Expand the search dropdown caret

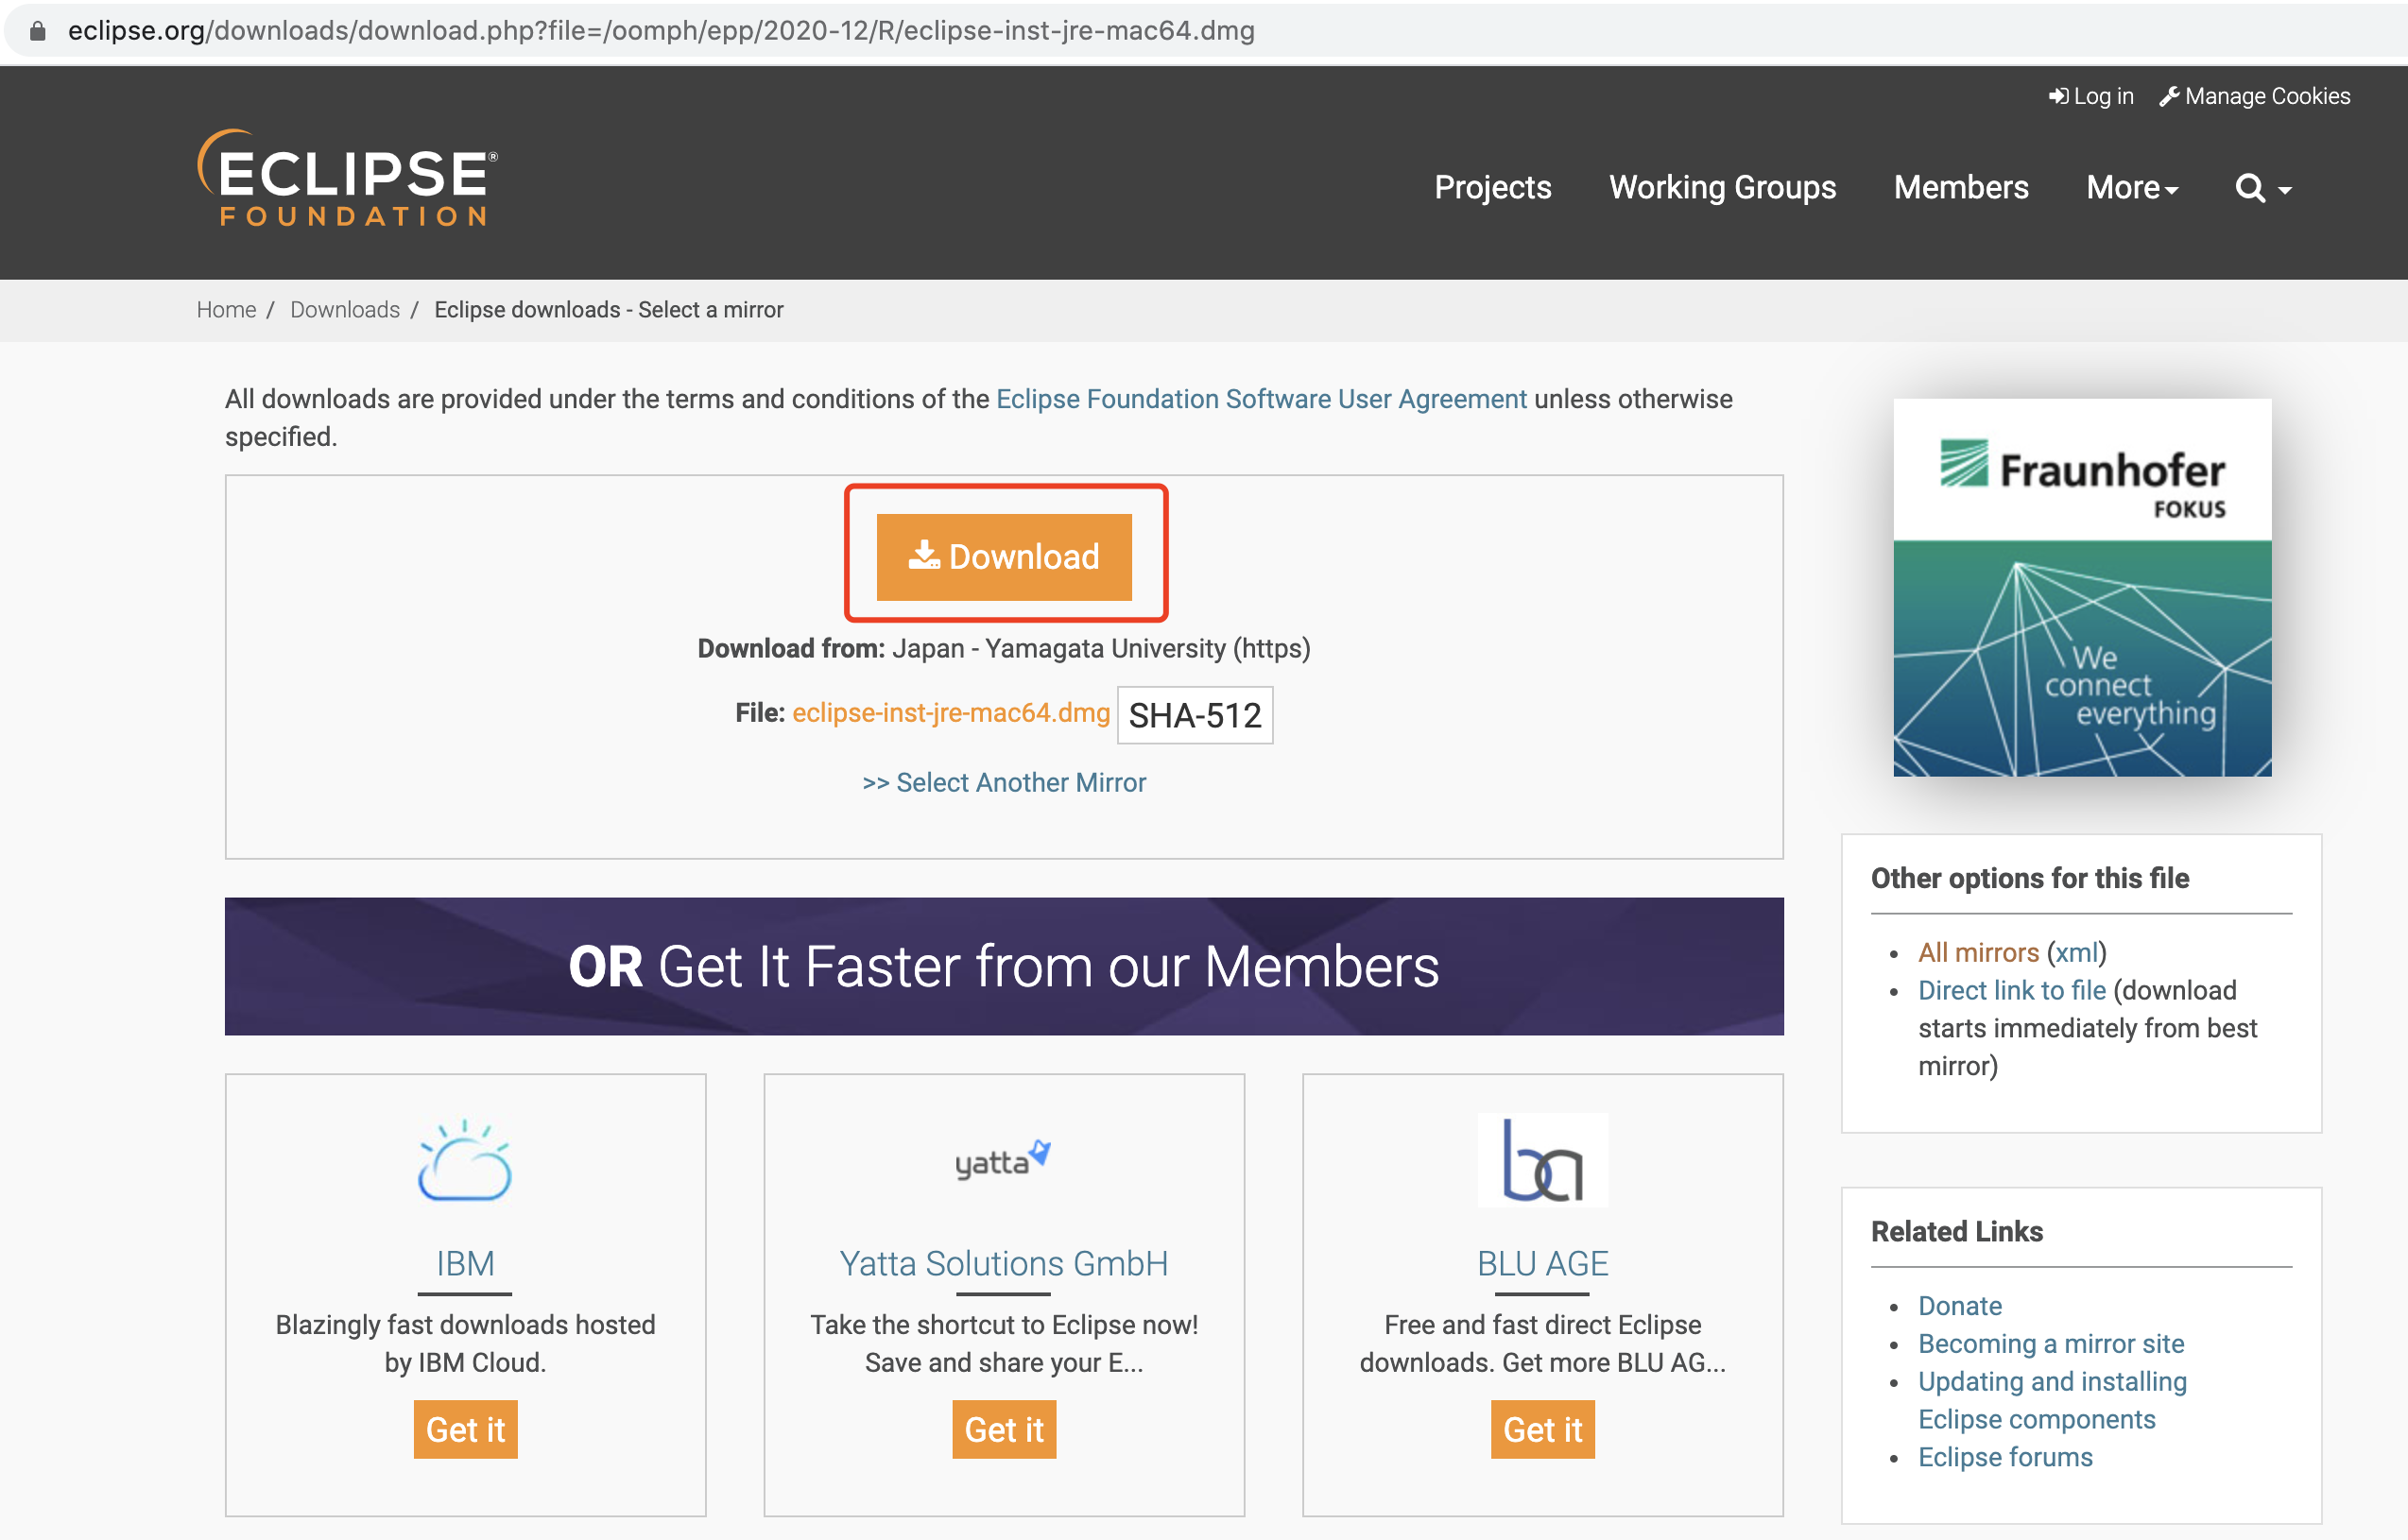tap(2285, 190)
